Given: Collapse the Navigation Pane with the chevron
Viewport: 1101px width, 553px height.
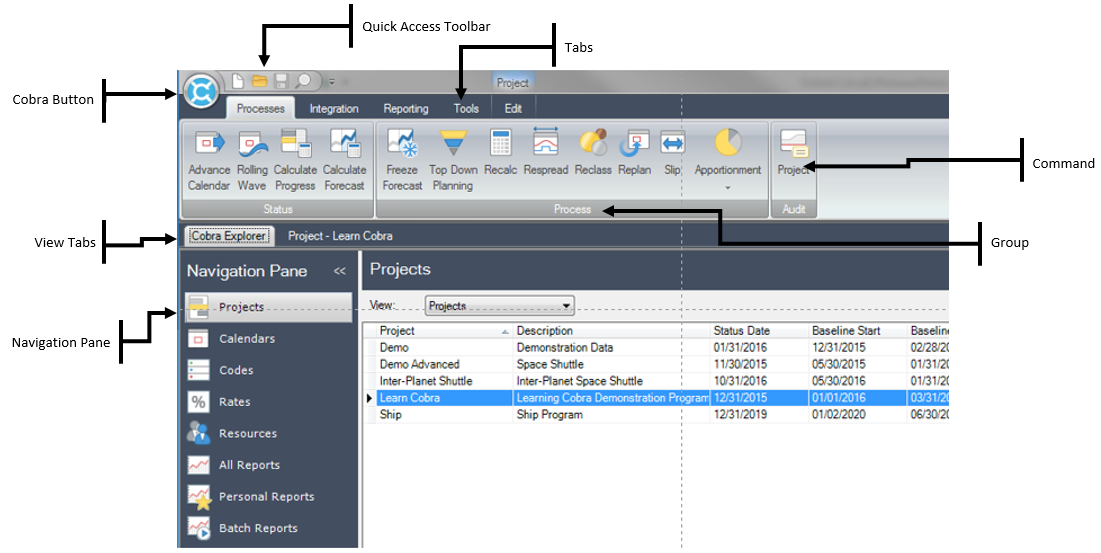Looking at the screenshot, I should click(339, 271).
